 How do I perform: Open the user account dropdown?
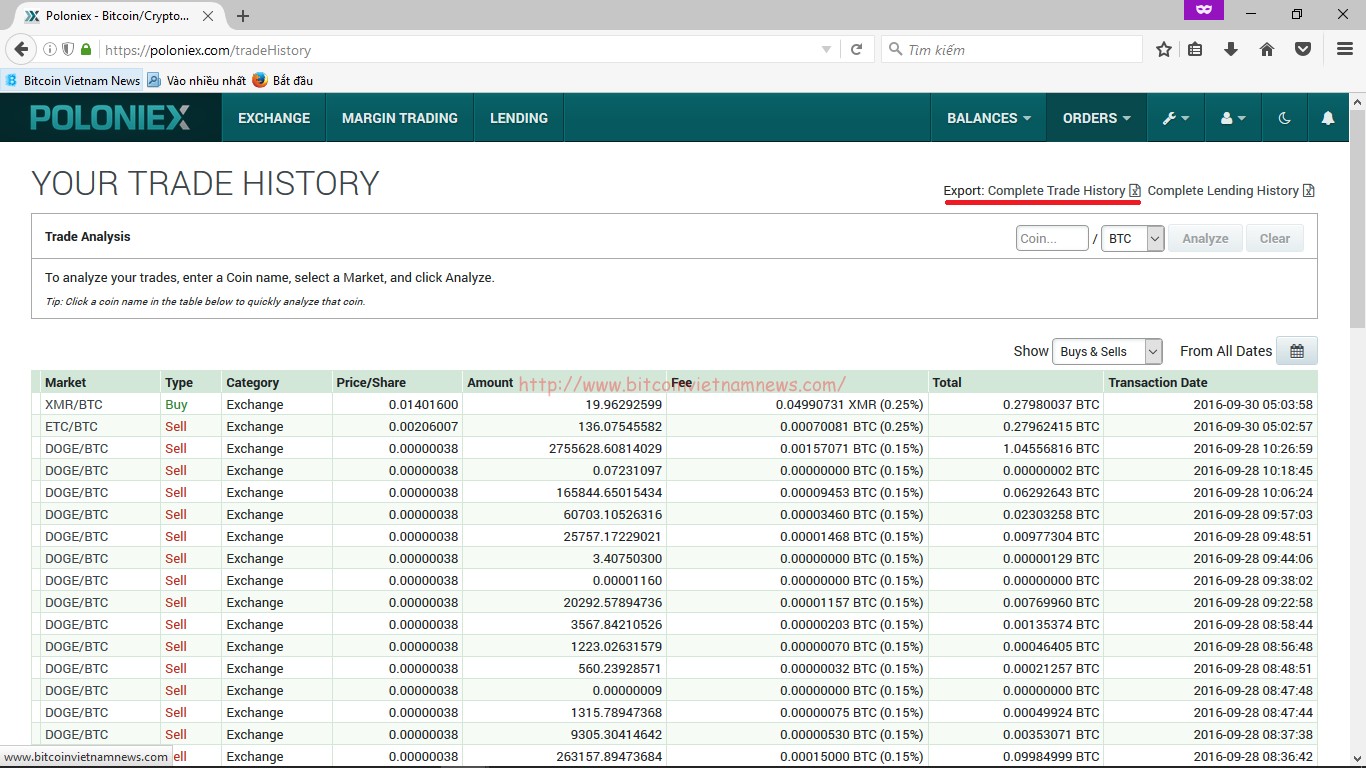[1234, 118]
